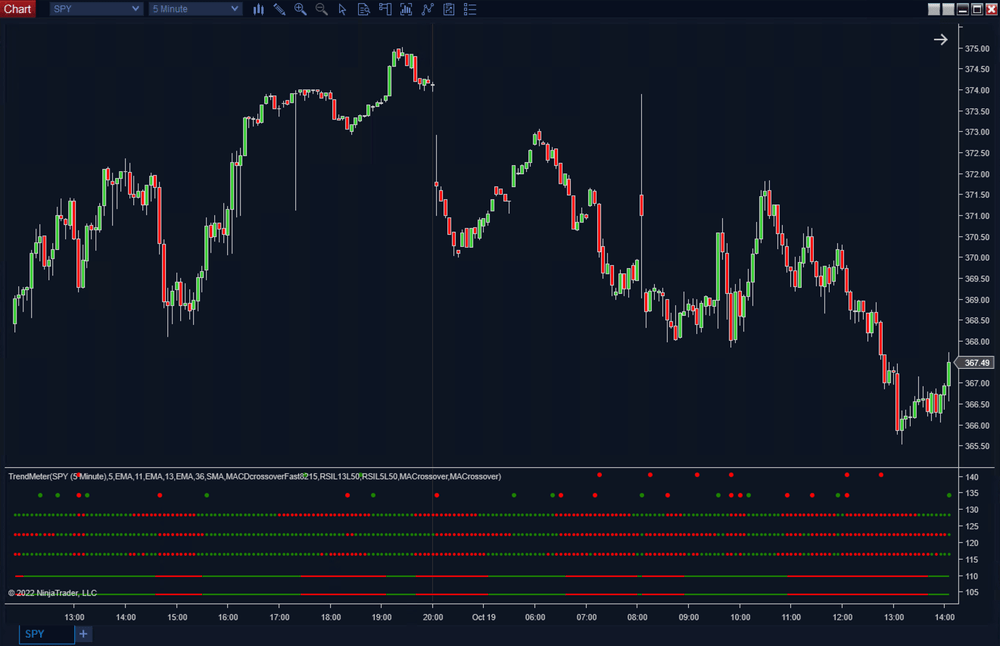Activate the Zoom Out tool
This screenshot has height=646, width=1000.
[x=321, y=9]
